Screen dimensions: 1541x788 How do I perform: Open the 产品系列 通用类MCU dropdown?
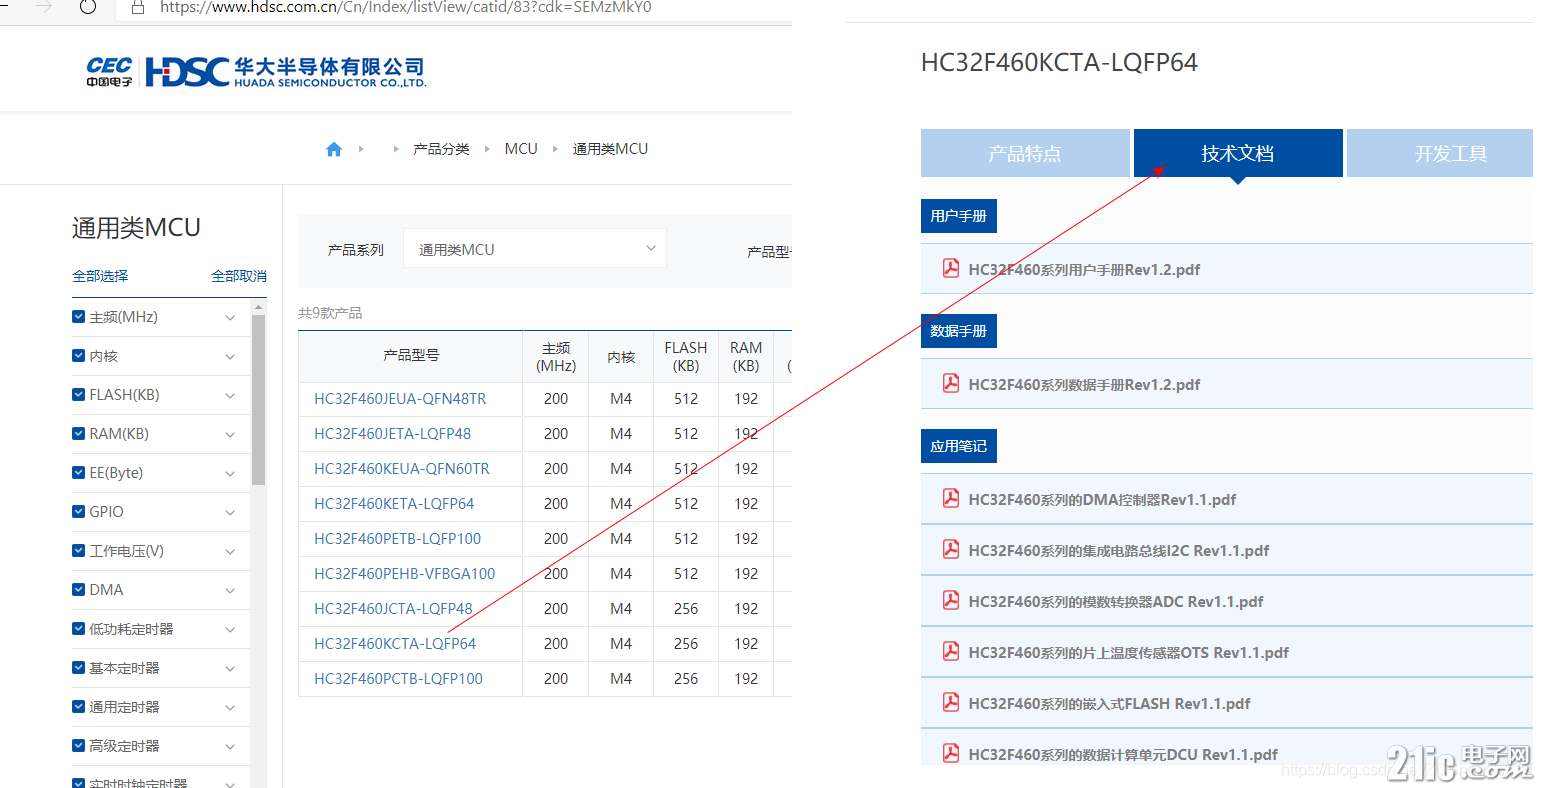[x=535, y=249]
